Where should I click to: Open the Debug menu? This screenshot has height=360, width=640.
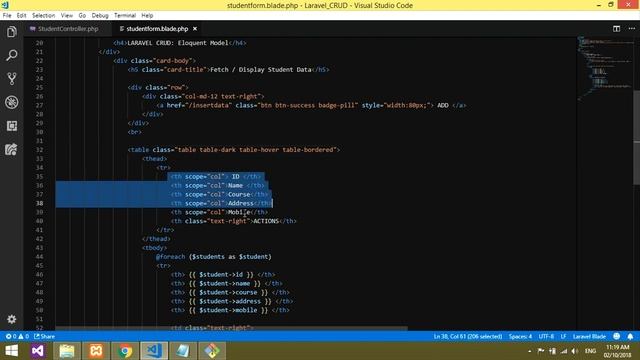(x=100, y=16)
